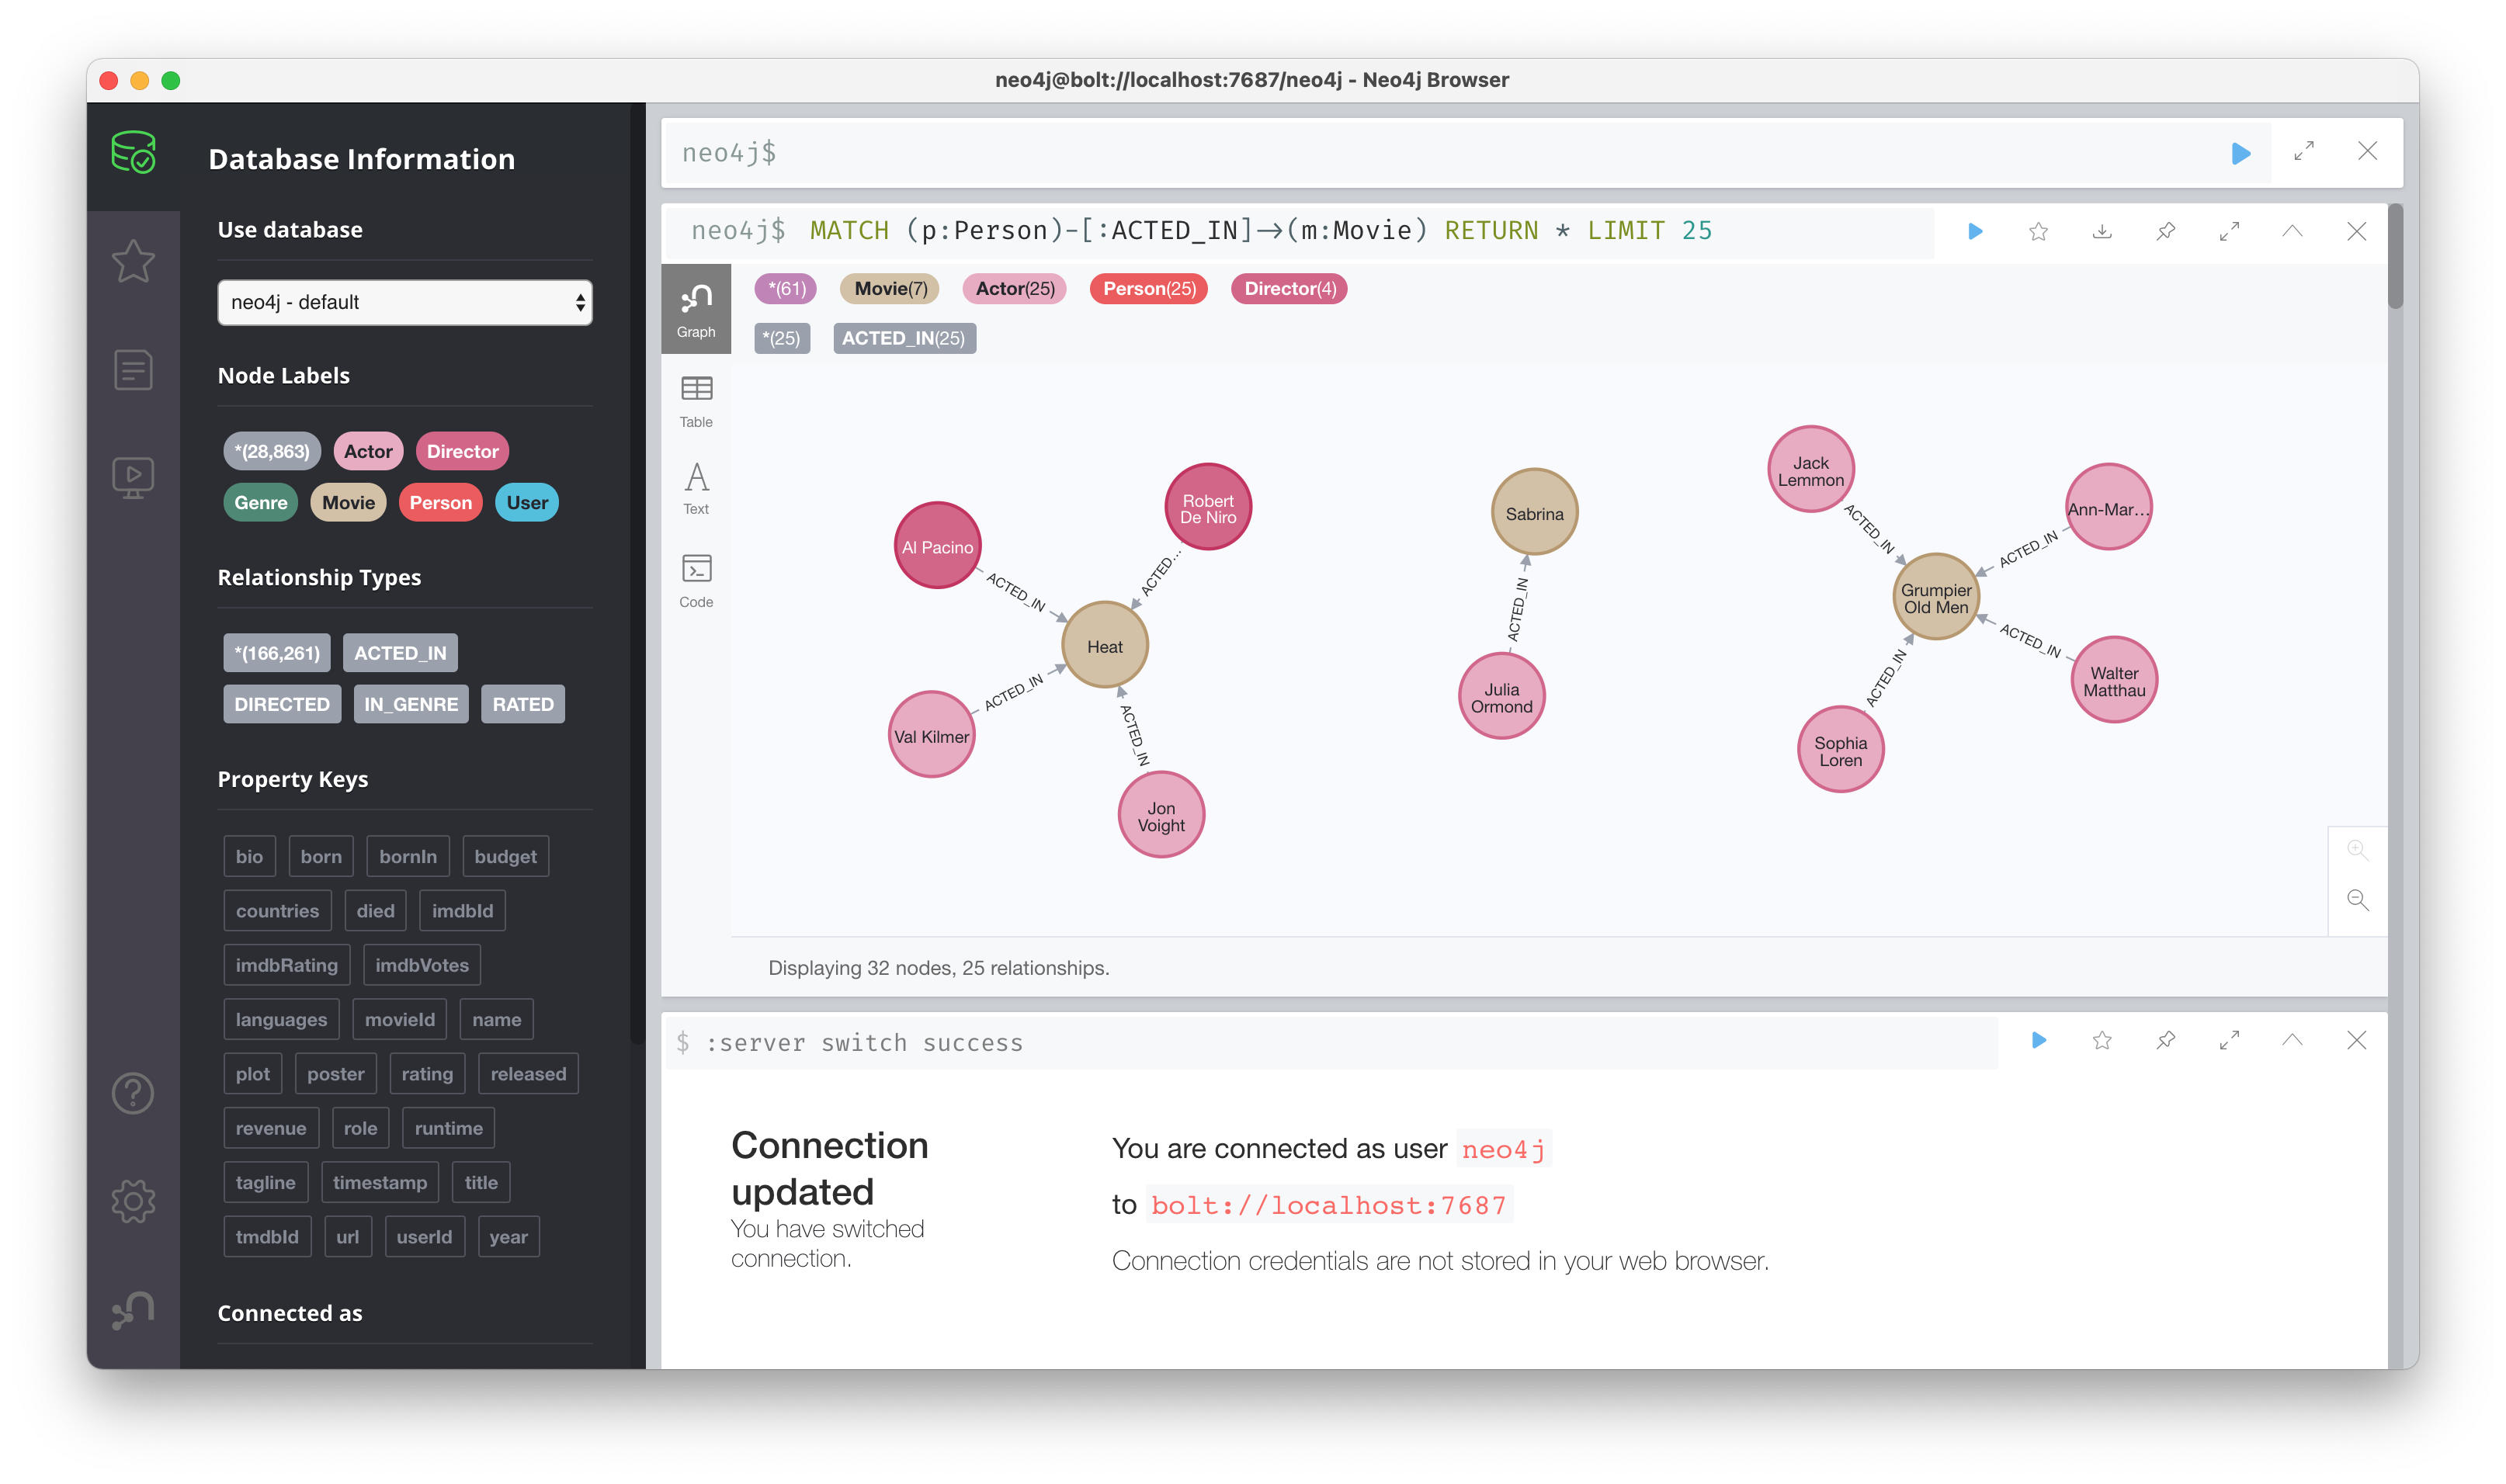Switch to Table view tab
Viewport: 2506px width, 1484px height.
coord(696,402)
